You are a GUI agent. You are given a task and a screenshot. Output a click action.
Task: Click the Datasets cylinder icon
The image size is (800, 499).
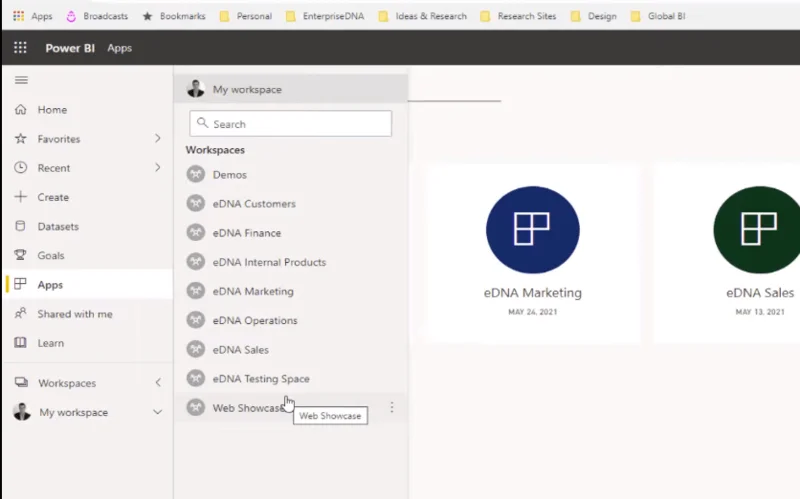coord(20,226)
